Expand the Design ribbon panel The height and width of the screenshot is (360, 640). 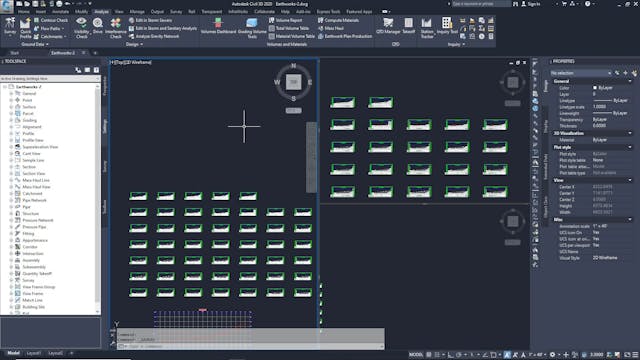tap(134, 44)
